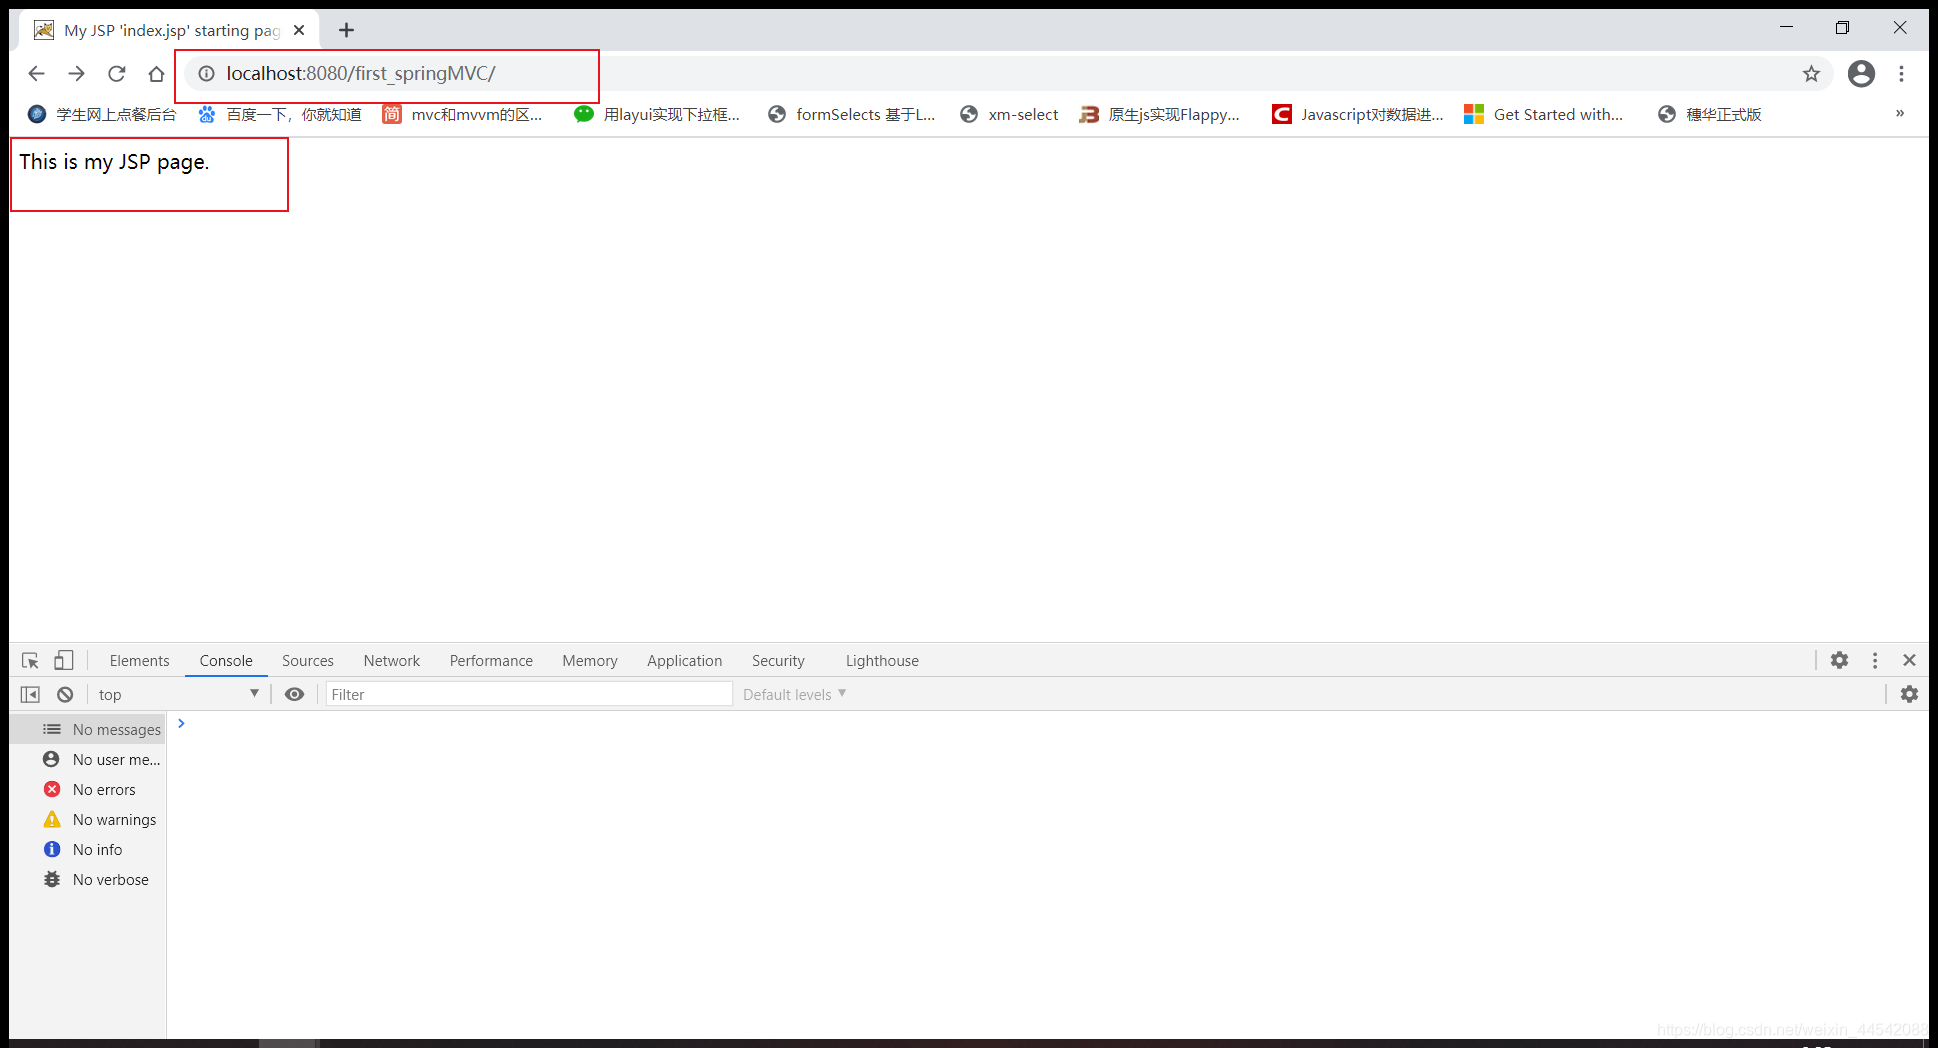1938x1048 pixels.
Task: Activate the DevTools inspect element picker
Action: point(30,661)
